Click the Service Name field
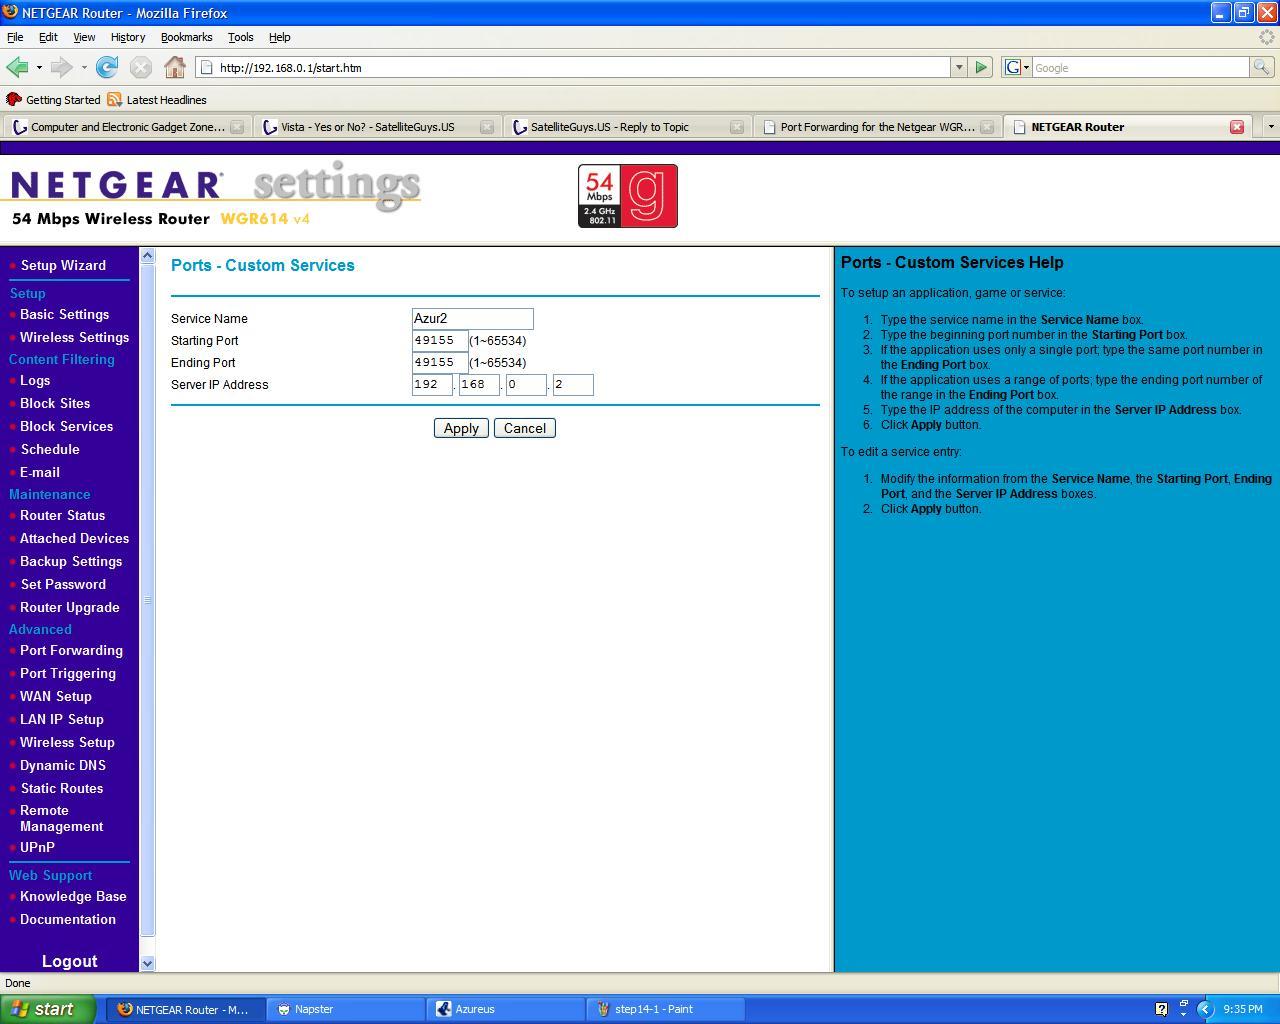The image size is (1280, 1024). 473,319
